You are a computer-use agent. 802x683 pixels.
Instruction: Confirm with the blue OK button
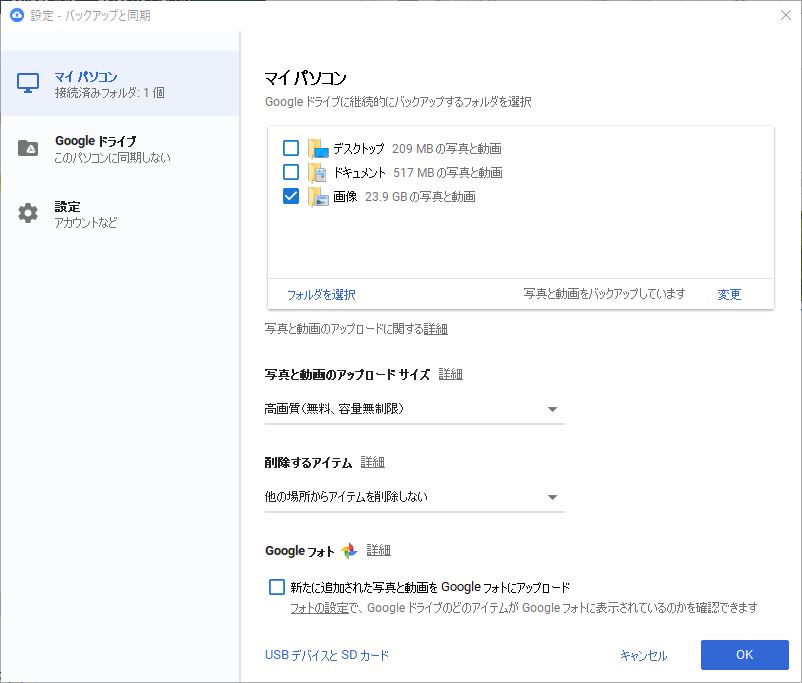745,655
